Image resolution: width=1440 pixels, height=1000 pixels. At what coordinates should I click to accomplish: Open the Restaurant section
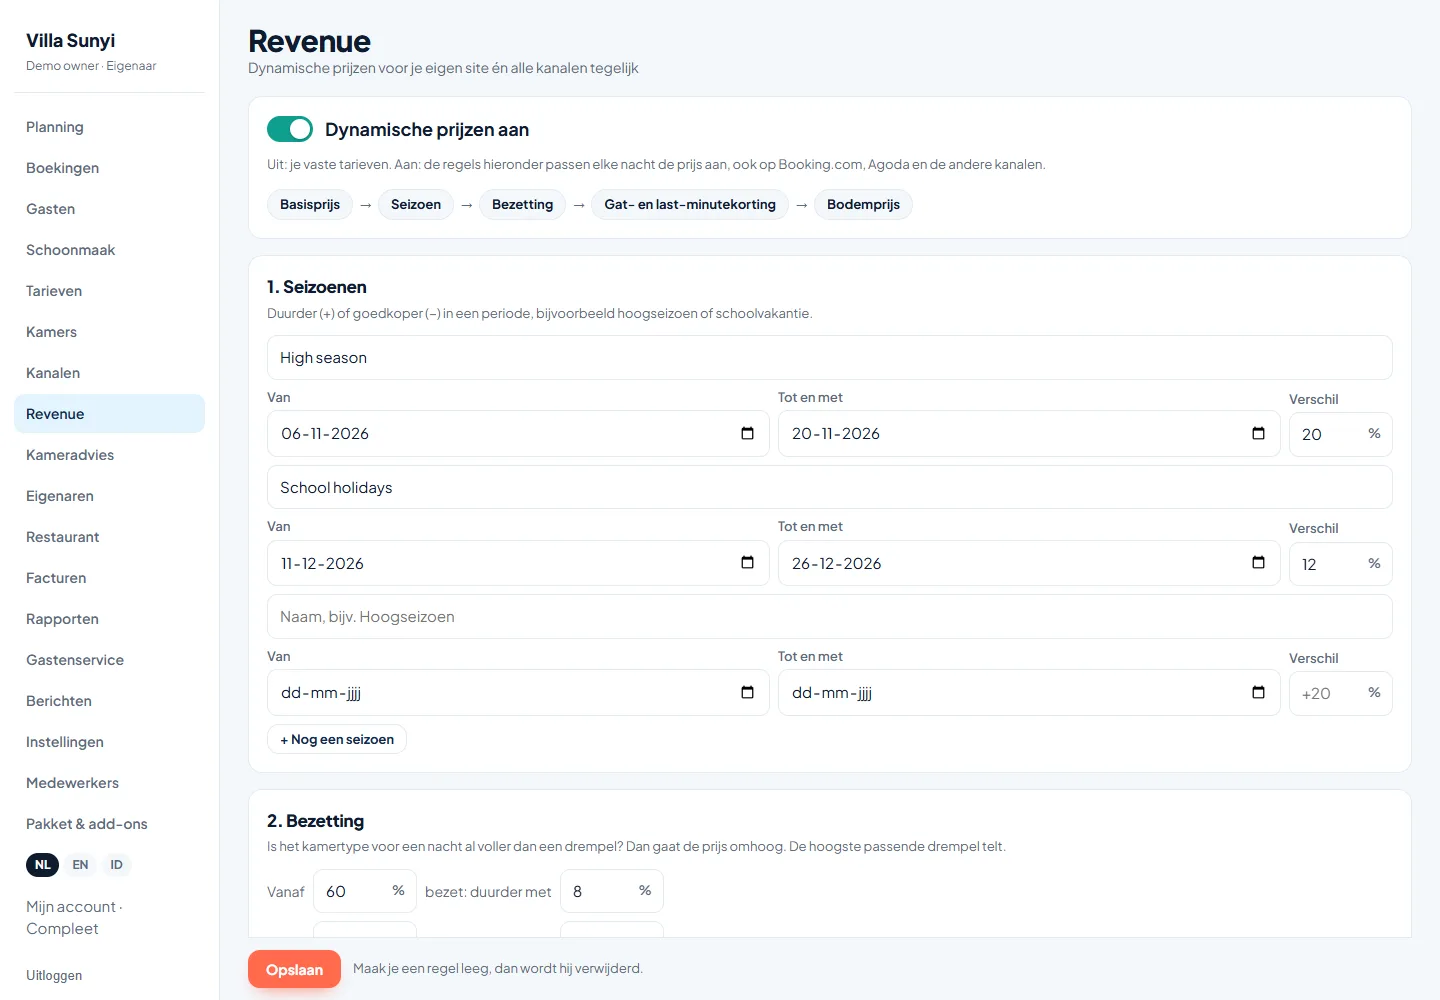(x=109, y=537)
